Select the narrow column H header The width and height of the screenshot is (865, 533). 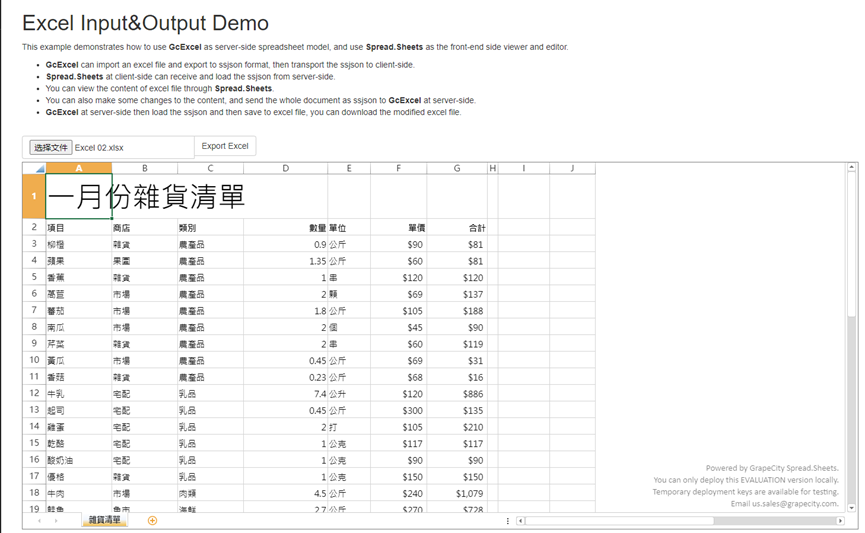(x=493, y=168)
